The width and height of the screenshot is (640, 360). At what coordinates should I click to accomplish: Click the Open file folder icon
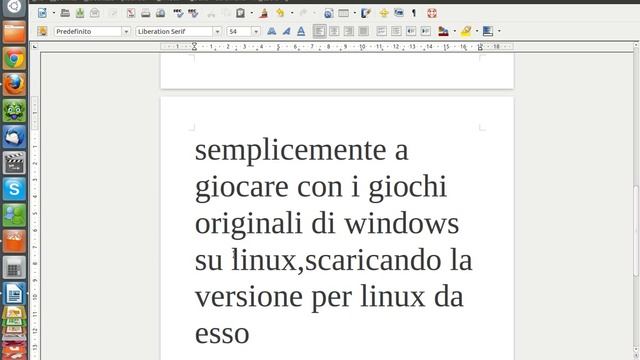[65, 13]
